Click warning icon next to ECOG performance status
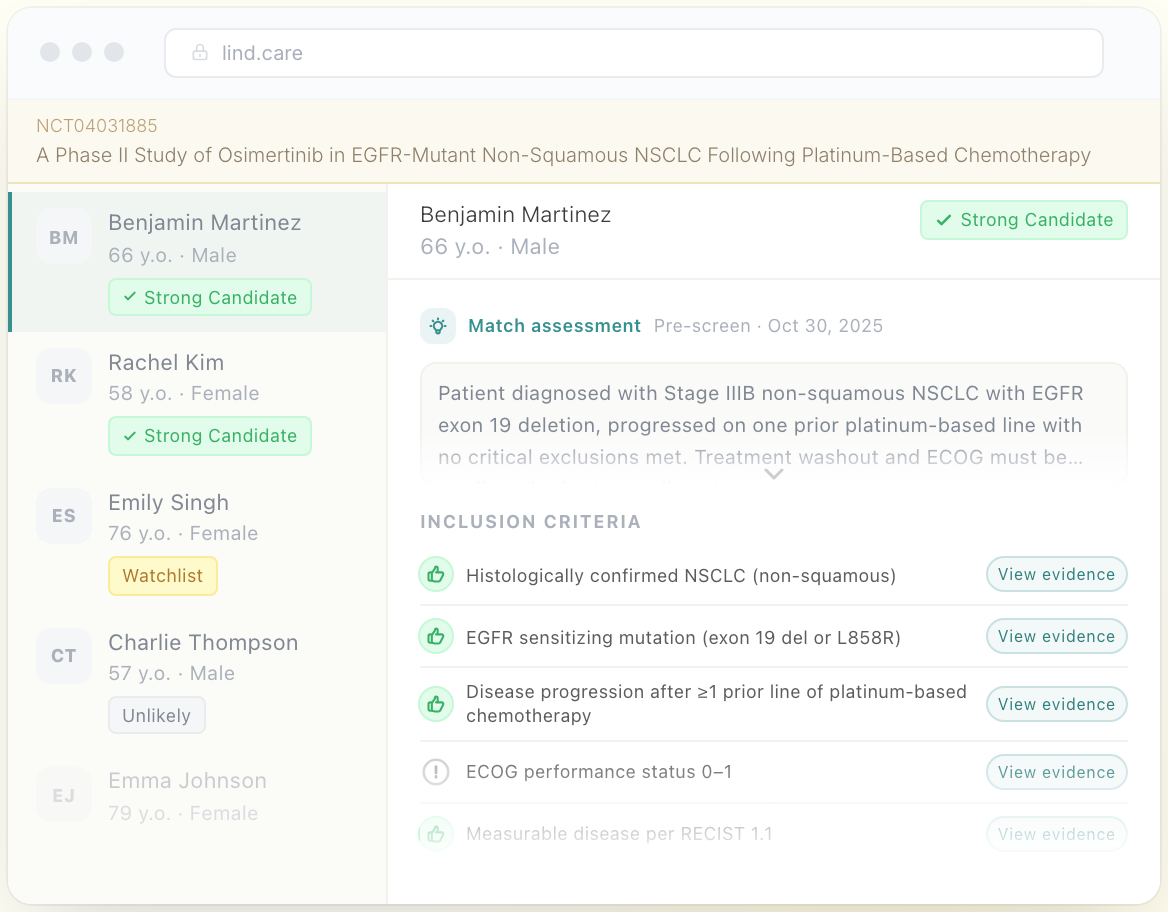Image resolution: width=1168 pixels, height=912 pixels. (436, 771)
